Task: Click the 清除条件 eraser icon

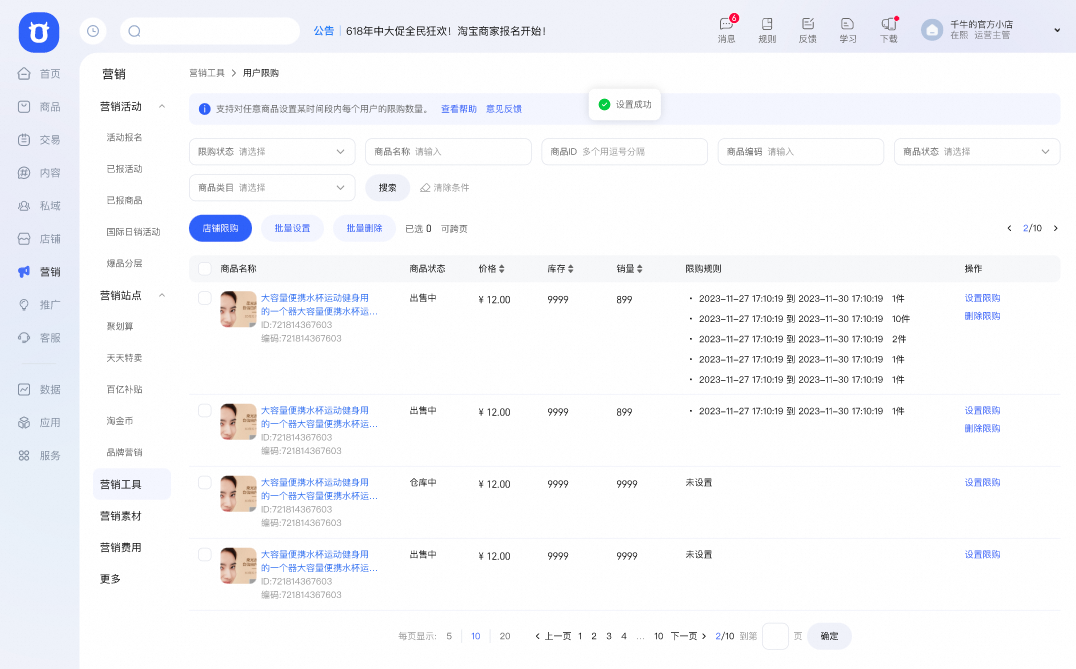Action: click(x=425, y=188)
